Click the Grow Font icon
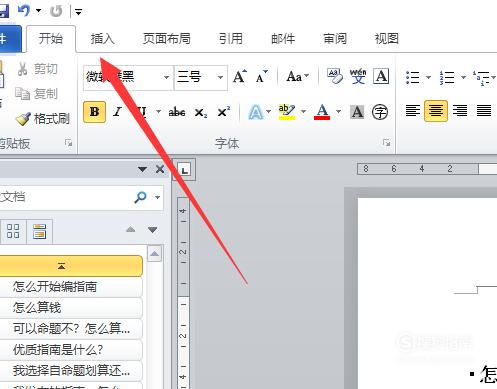The width and height of the screenshot is (497, 389). pos(240,76)
